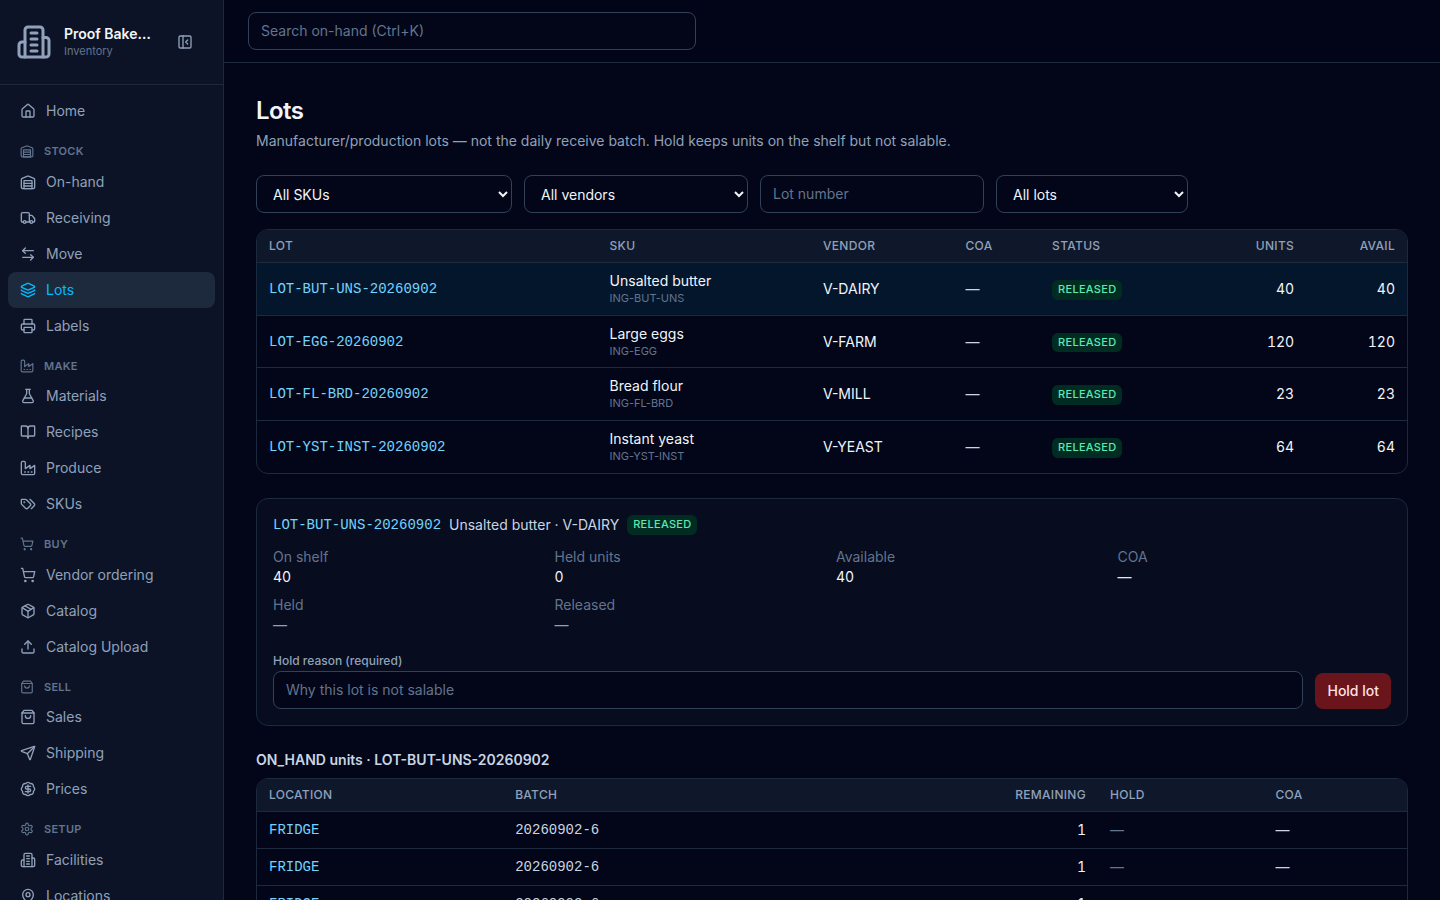Screen dimensions: 1440x900
Task: Click LOT-BUT-UNS-20260902 in detail panel header
Action: (x=357, y=524)
